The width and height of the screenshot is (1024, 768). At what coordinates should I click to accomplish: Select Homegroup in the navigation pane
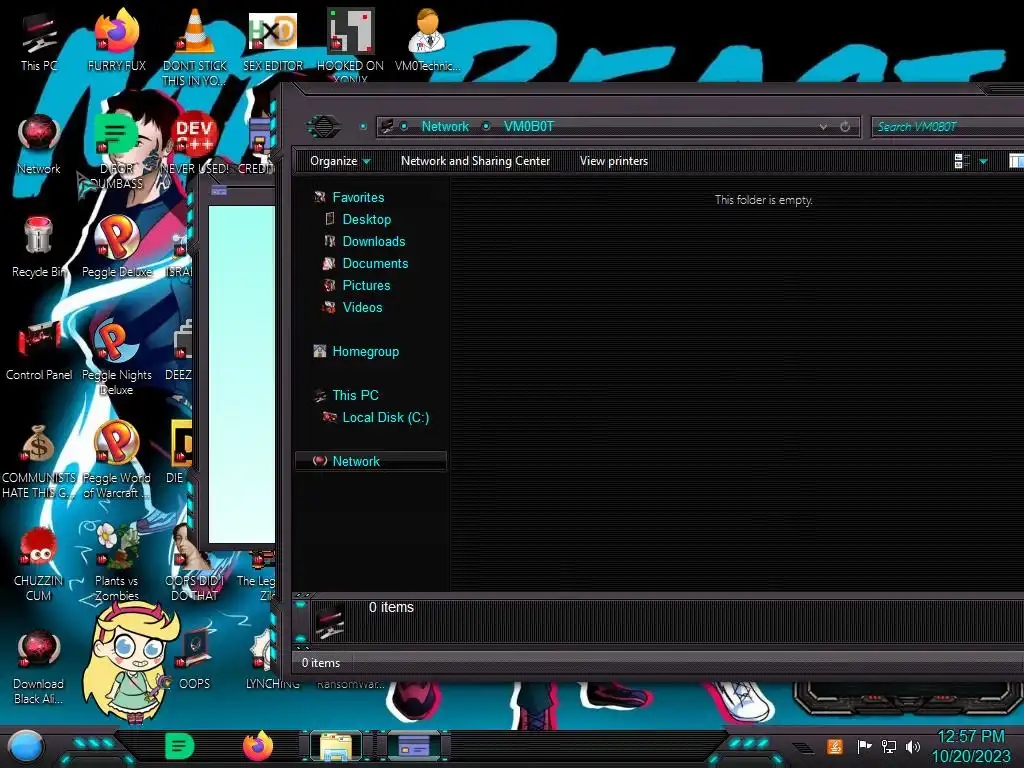point(365,351)
